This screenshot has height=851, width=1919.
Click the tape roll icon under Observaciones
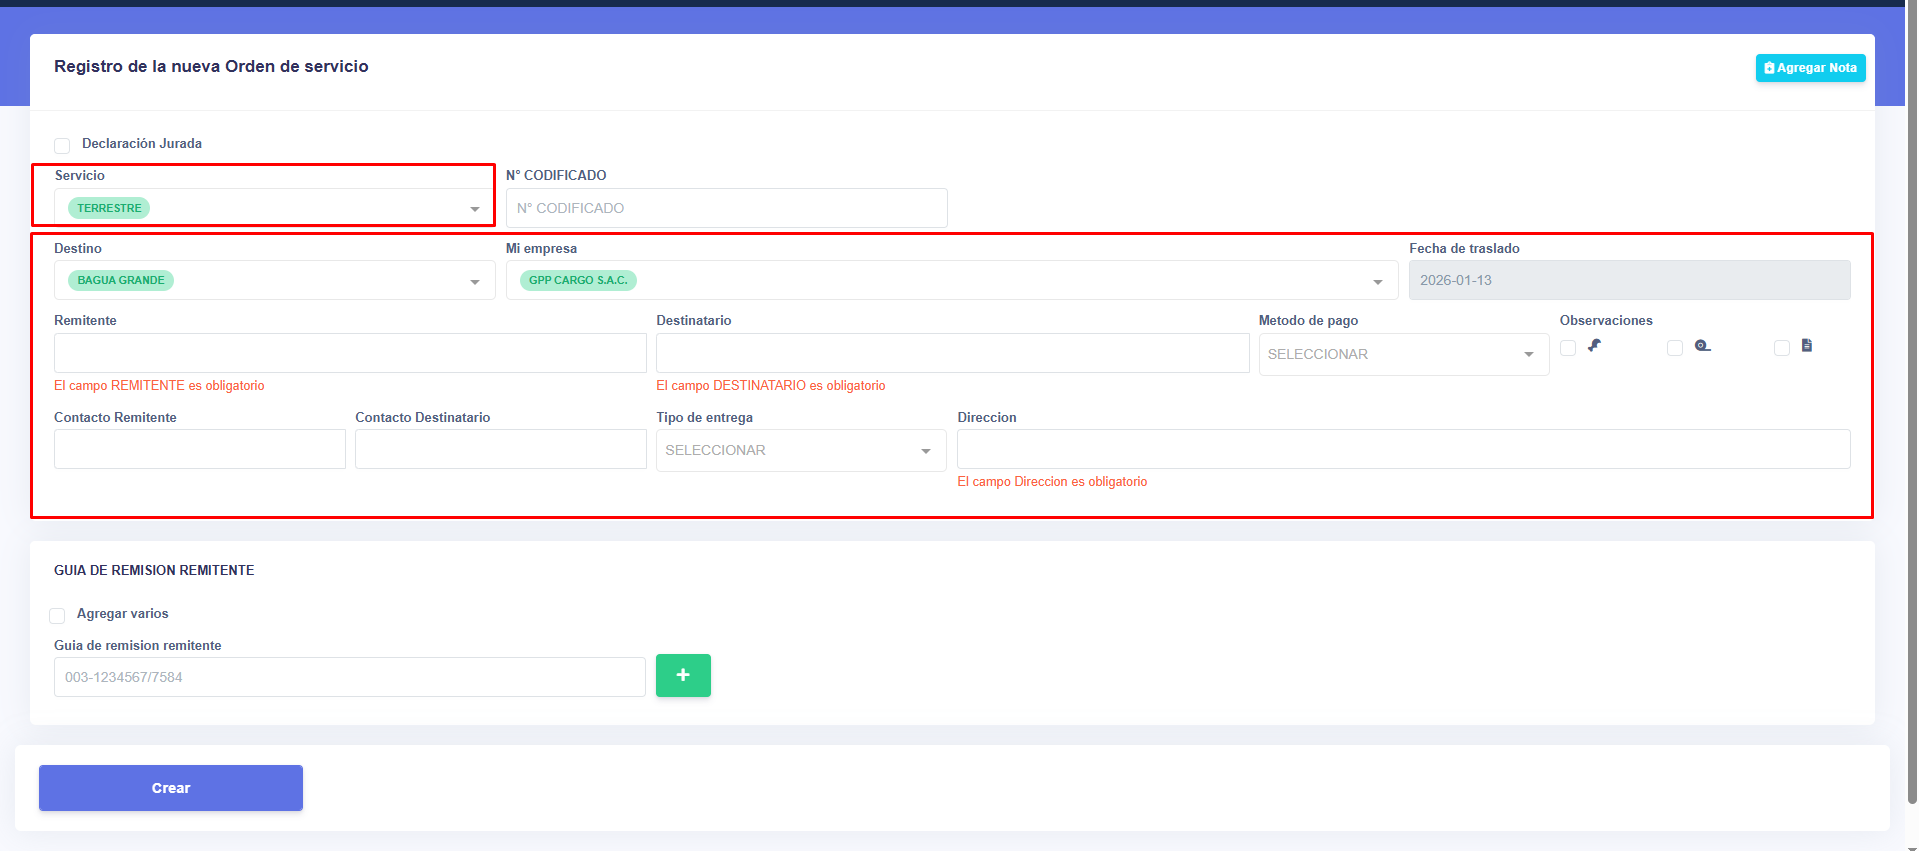pyautogui.click(x=1702, y=346)
